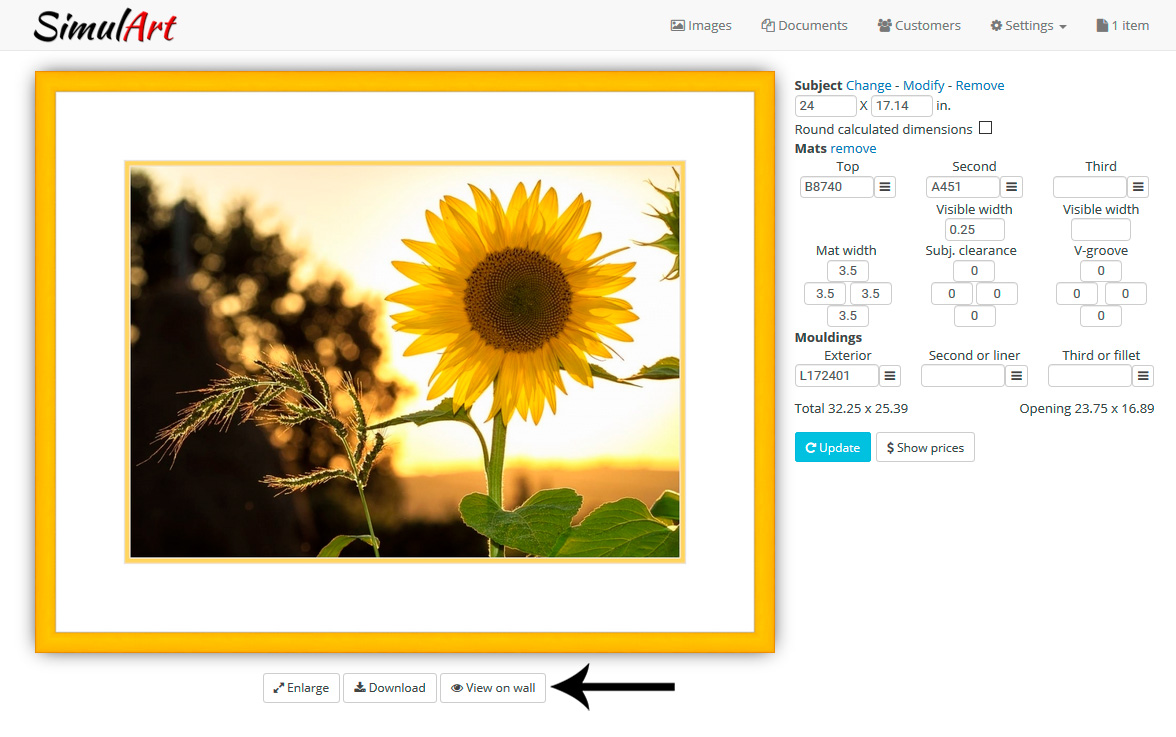Click the Total 32.25 x 25.39 text
Screen dimensions: 1176x737
[x=851, y=409]
